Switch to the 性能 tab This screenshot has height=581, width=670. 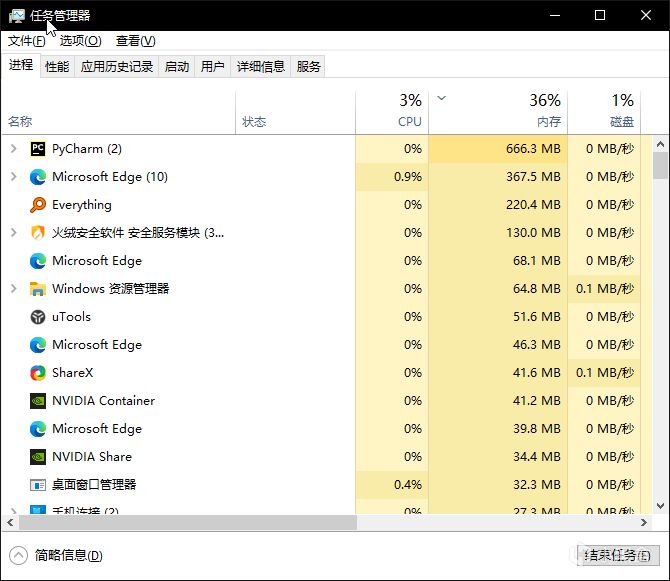[57, 67]
